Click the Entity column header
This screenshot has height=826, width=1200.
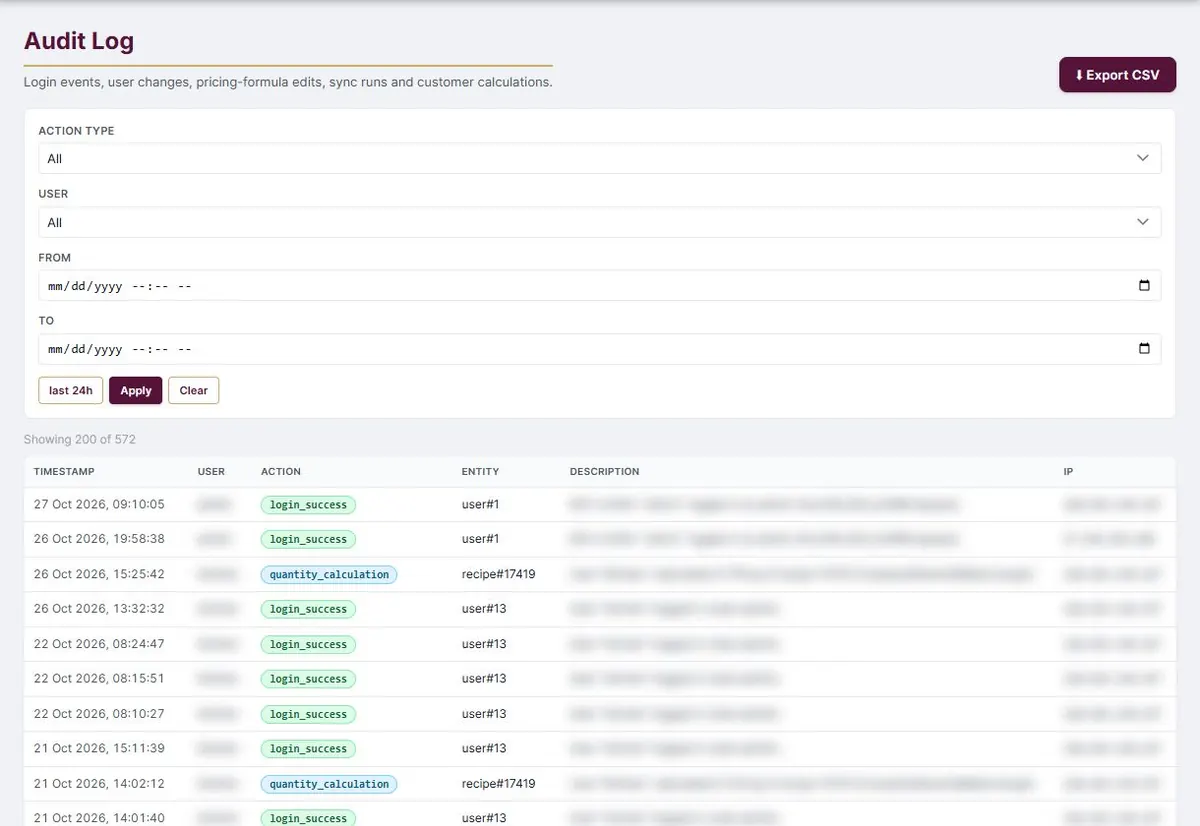[480, 471]
